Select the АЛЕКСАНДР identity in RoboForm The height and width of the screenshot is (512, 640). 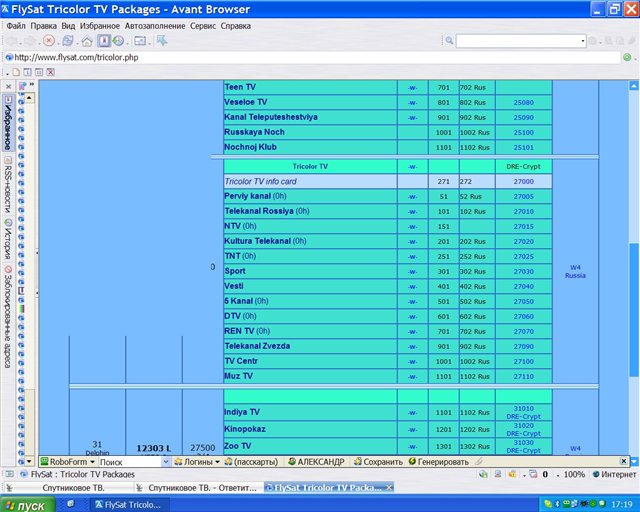pos(316,462)
